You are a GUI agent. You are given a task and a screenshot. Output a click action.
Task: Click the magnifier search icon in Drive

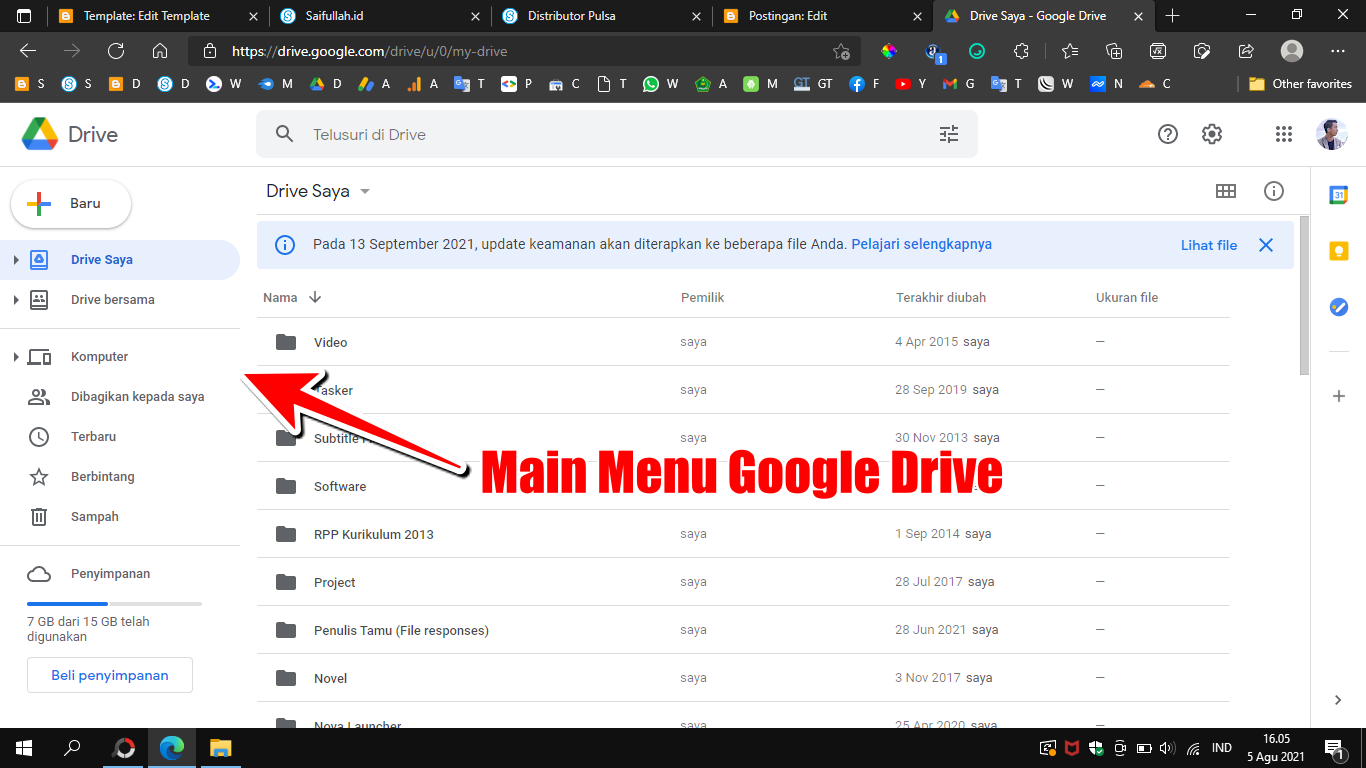coord(285,134)
